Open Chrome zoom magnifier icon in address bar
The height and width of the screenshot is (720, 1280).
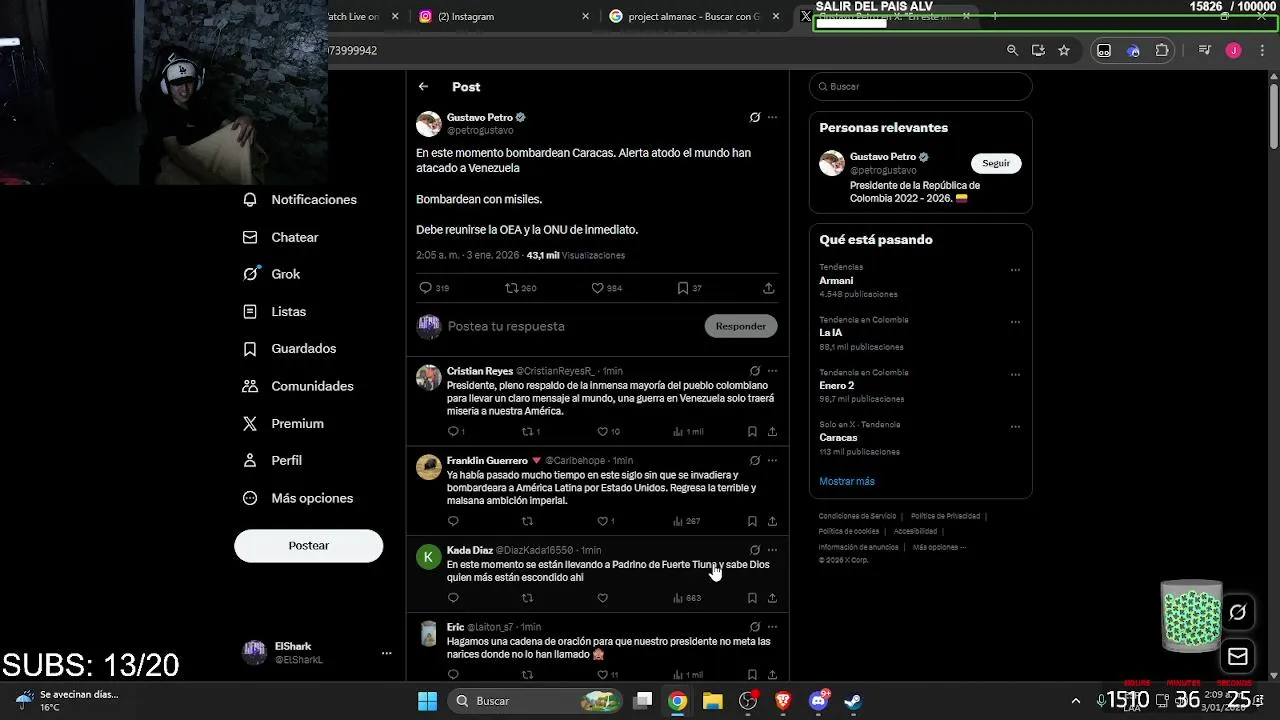[x=1012, y=50]
